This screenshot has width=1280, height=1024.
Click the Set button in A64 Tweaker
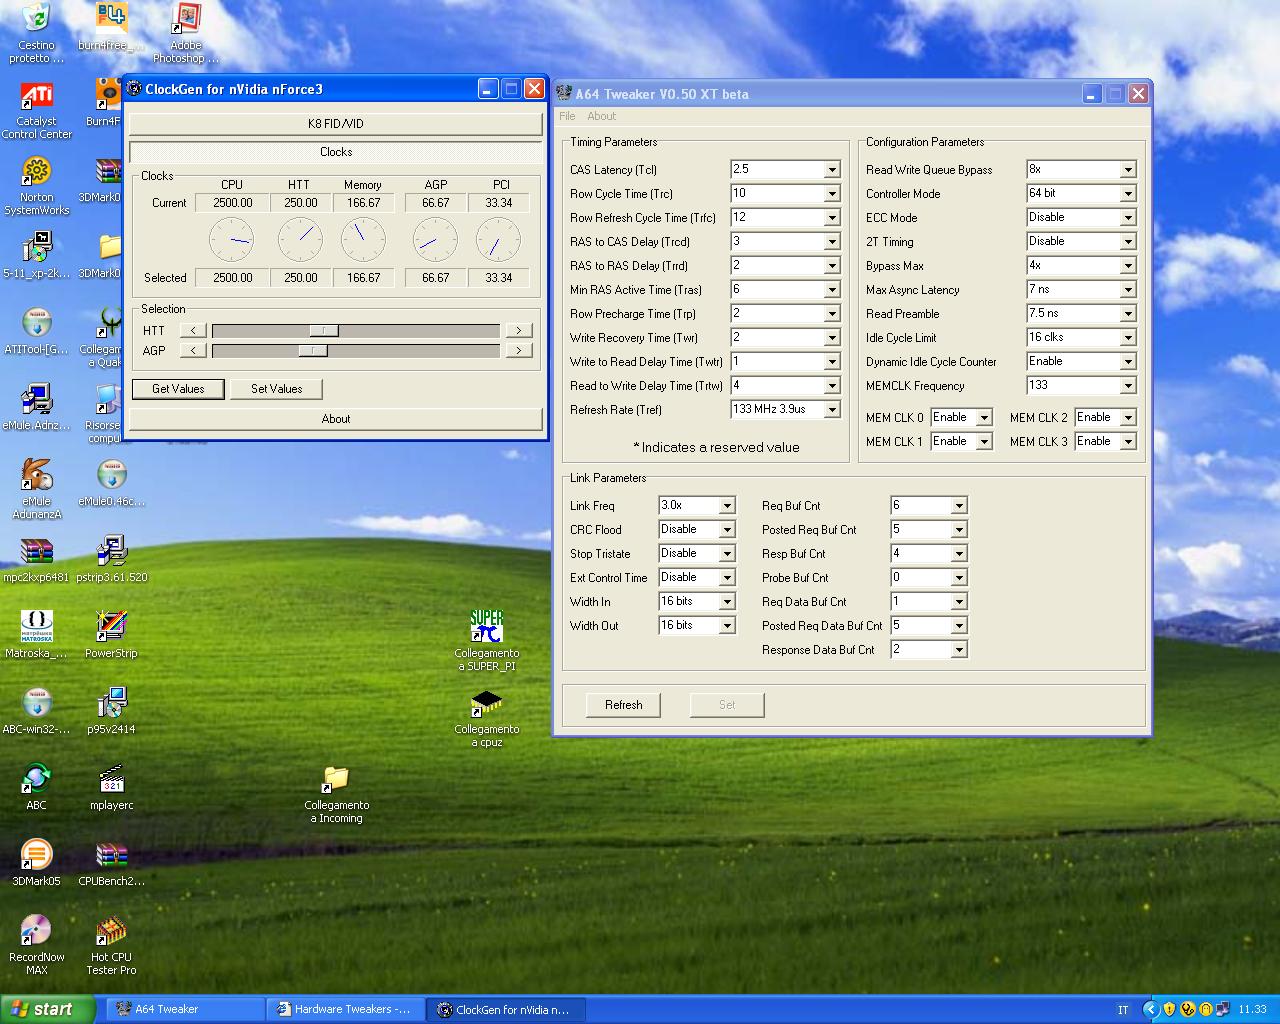727,705
